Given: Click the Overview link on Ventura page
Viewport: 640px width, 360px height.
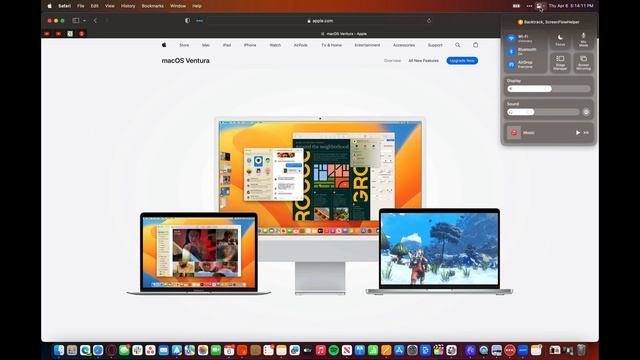Looking at the screenshot, I should coord(392,61).
